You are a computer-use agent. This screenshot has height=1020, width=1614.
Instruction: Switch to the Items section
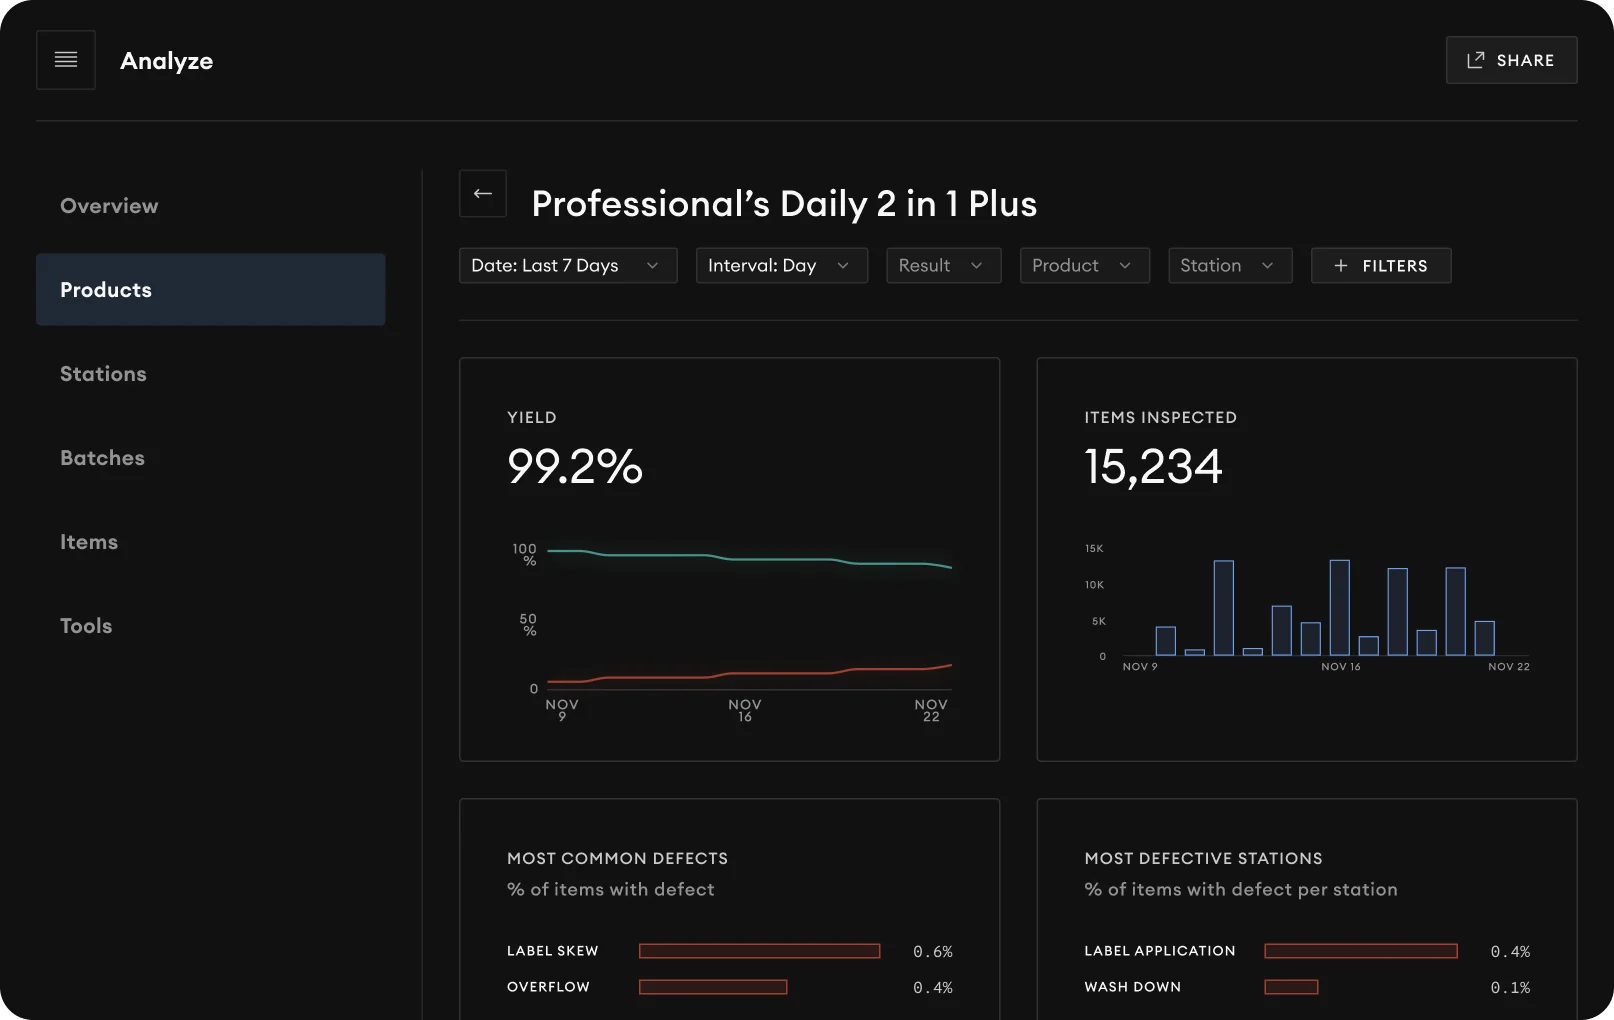tap(89, 542)
